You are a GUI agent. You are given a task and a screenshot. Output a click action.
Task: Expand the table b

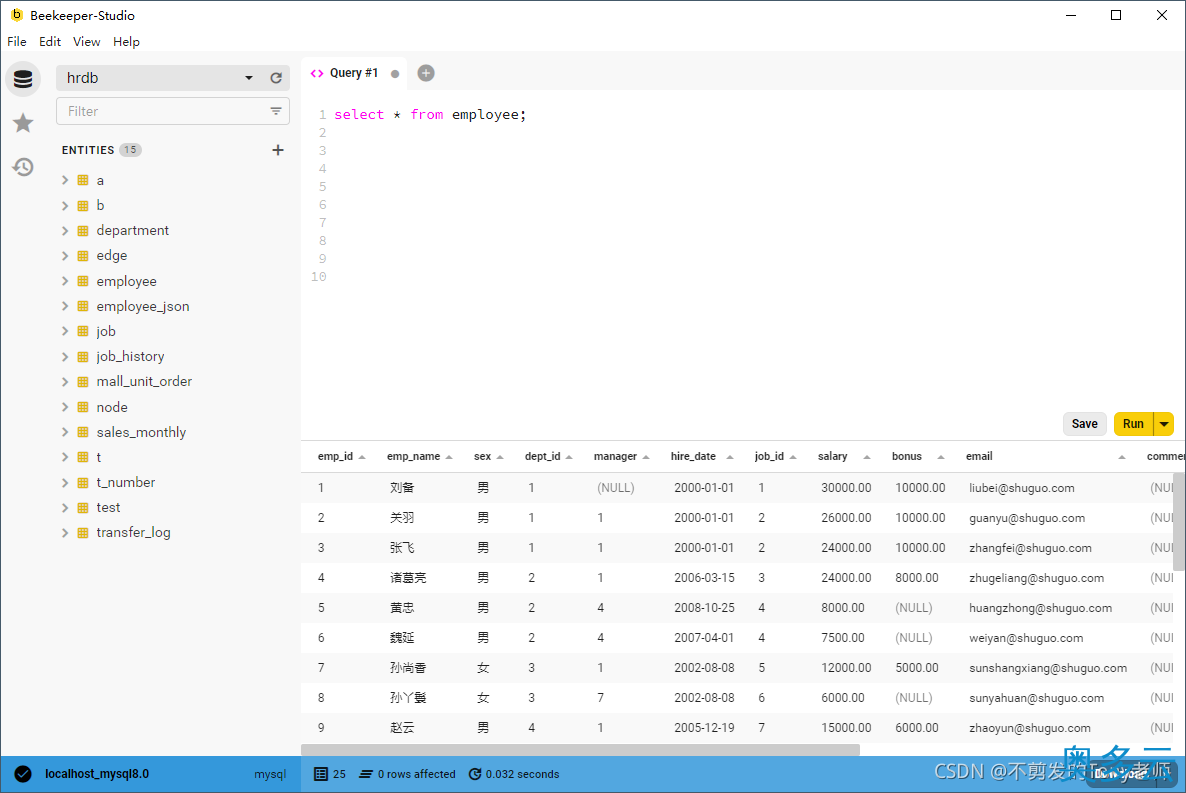pos(65,206)
